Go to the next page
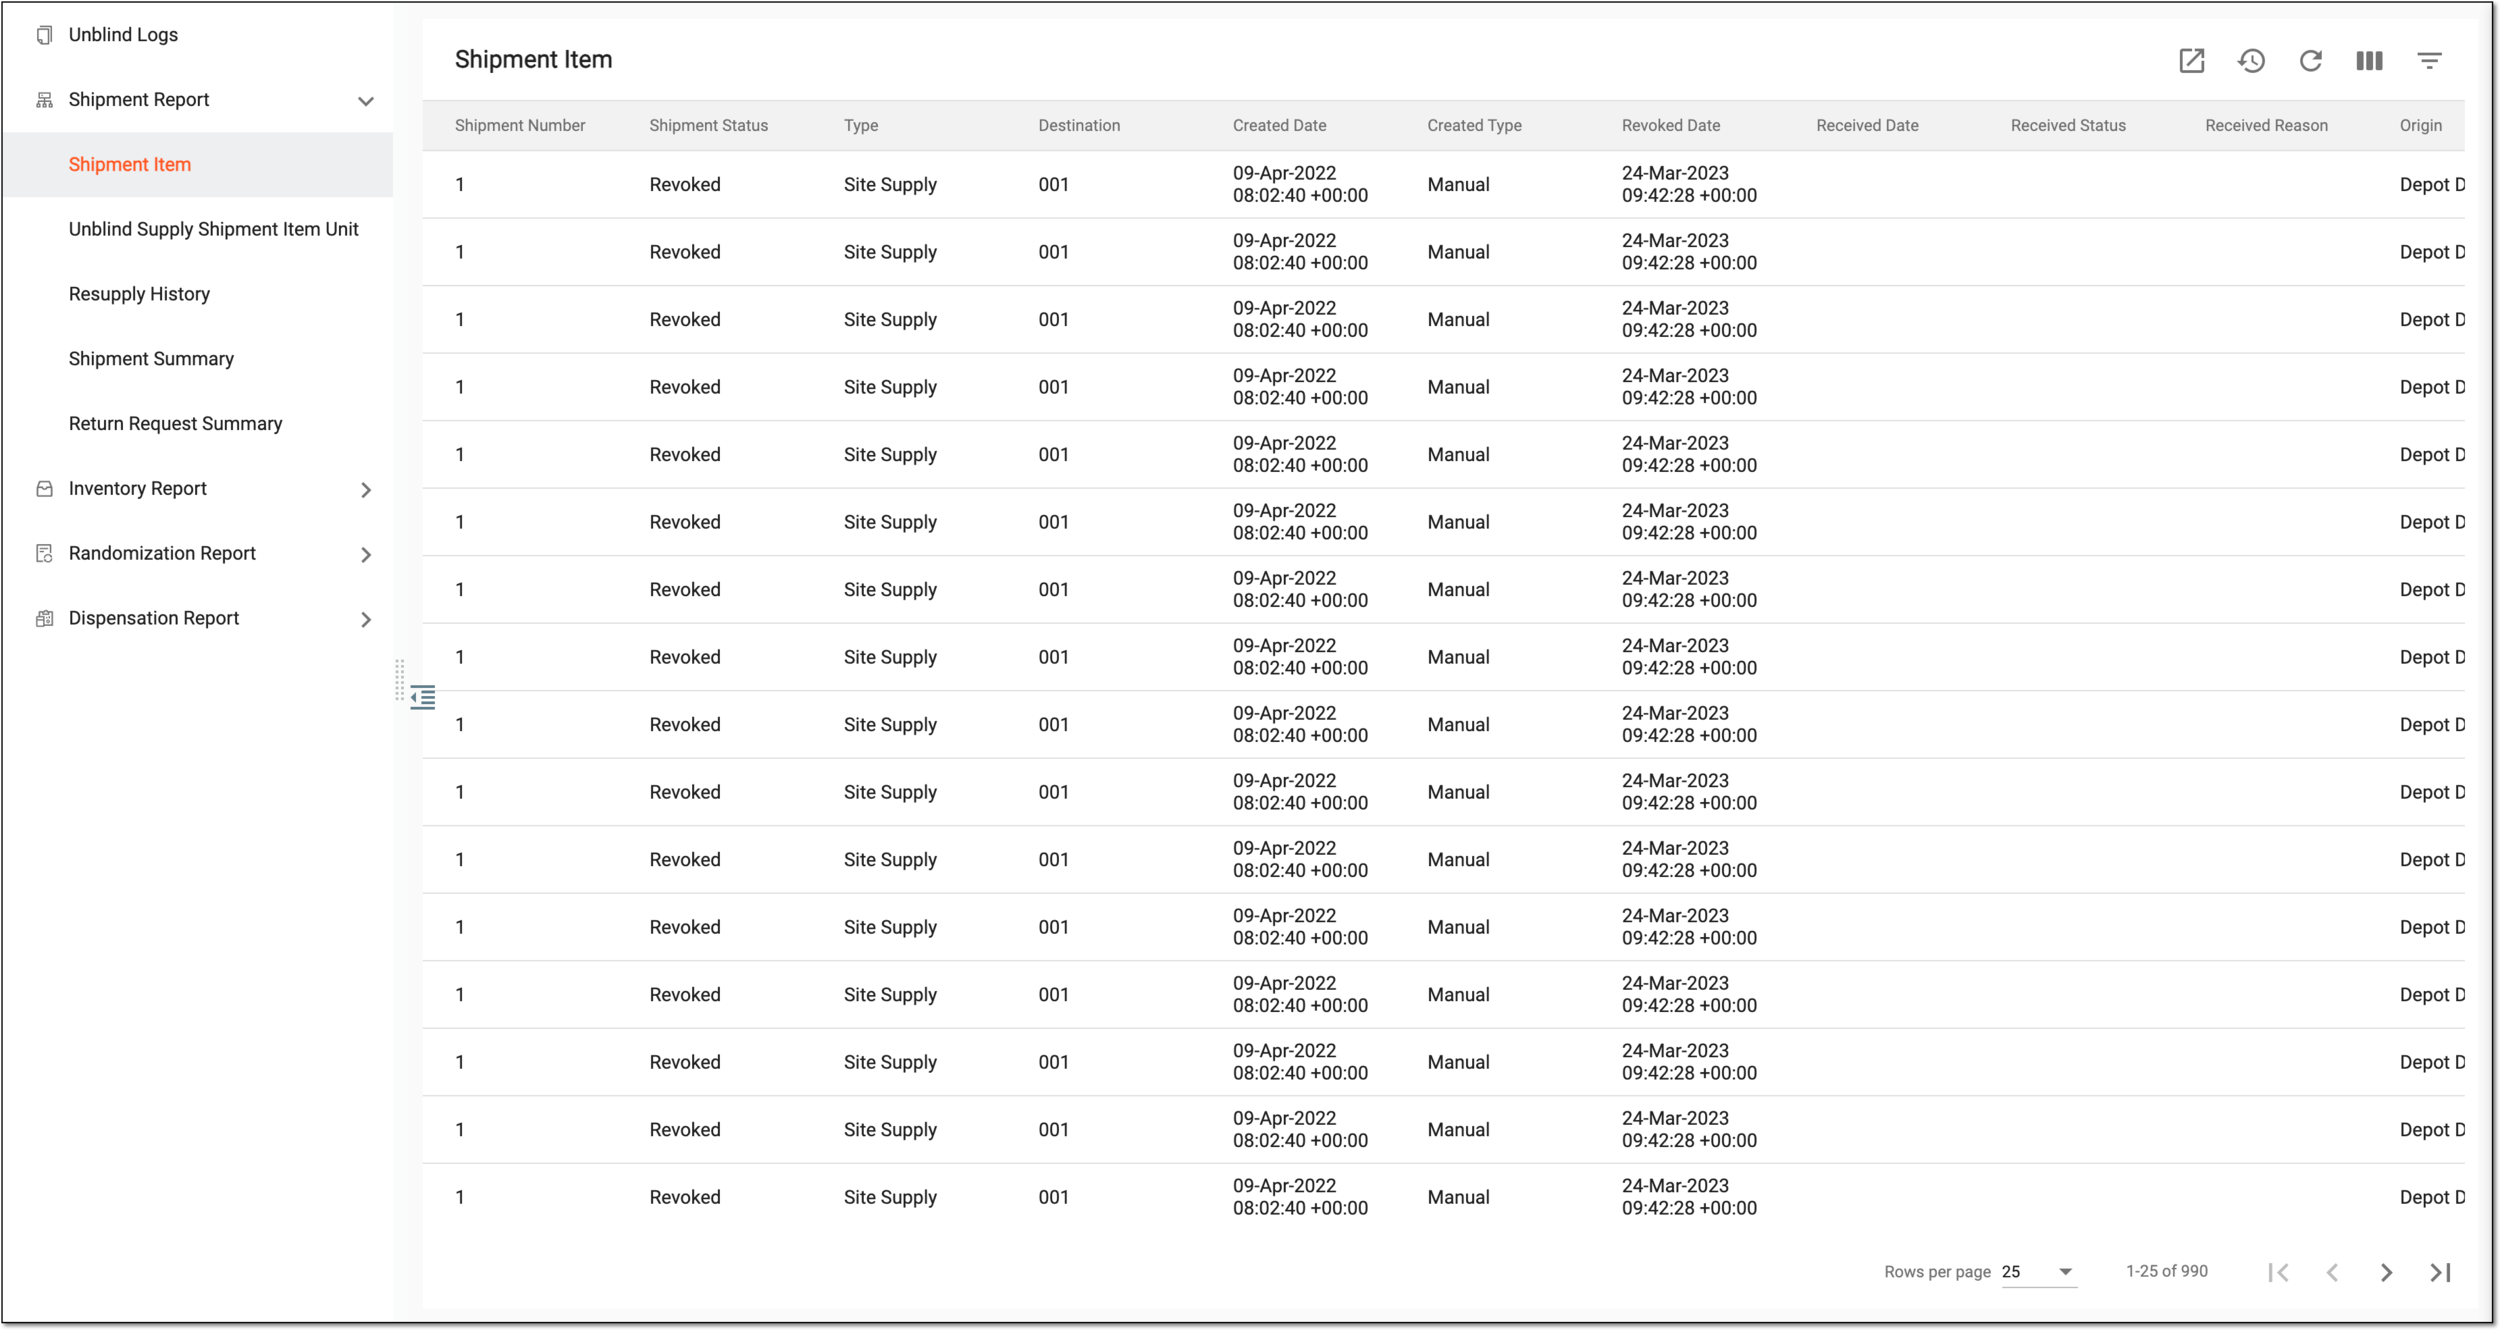The width and height of the screenshot is (2500, 1330). (x=2386, y=1272)
